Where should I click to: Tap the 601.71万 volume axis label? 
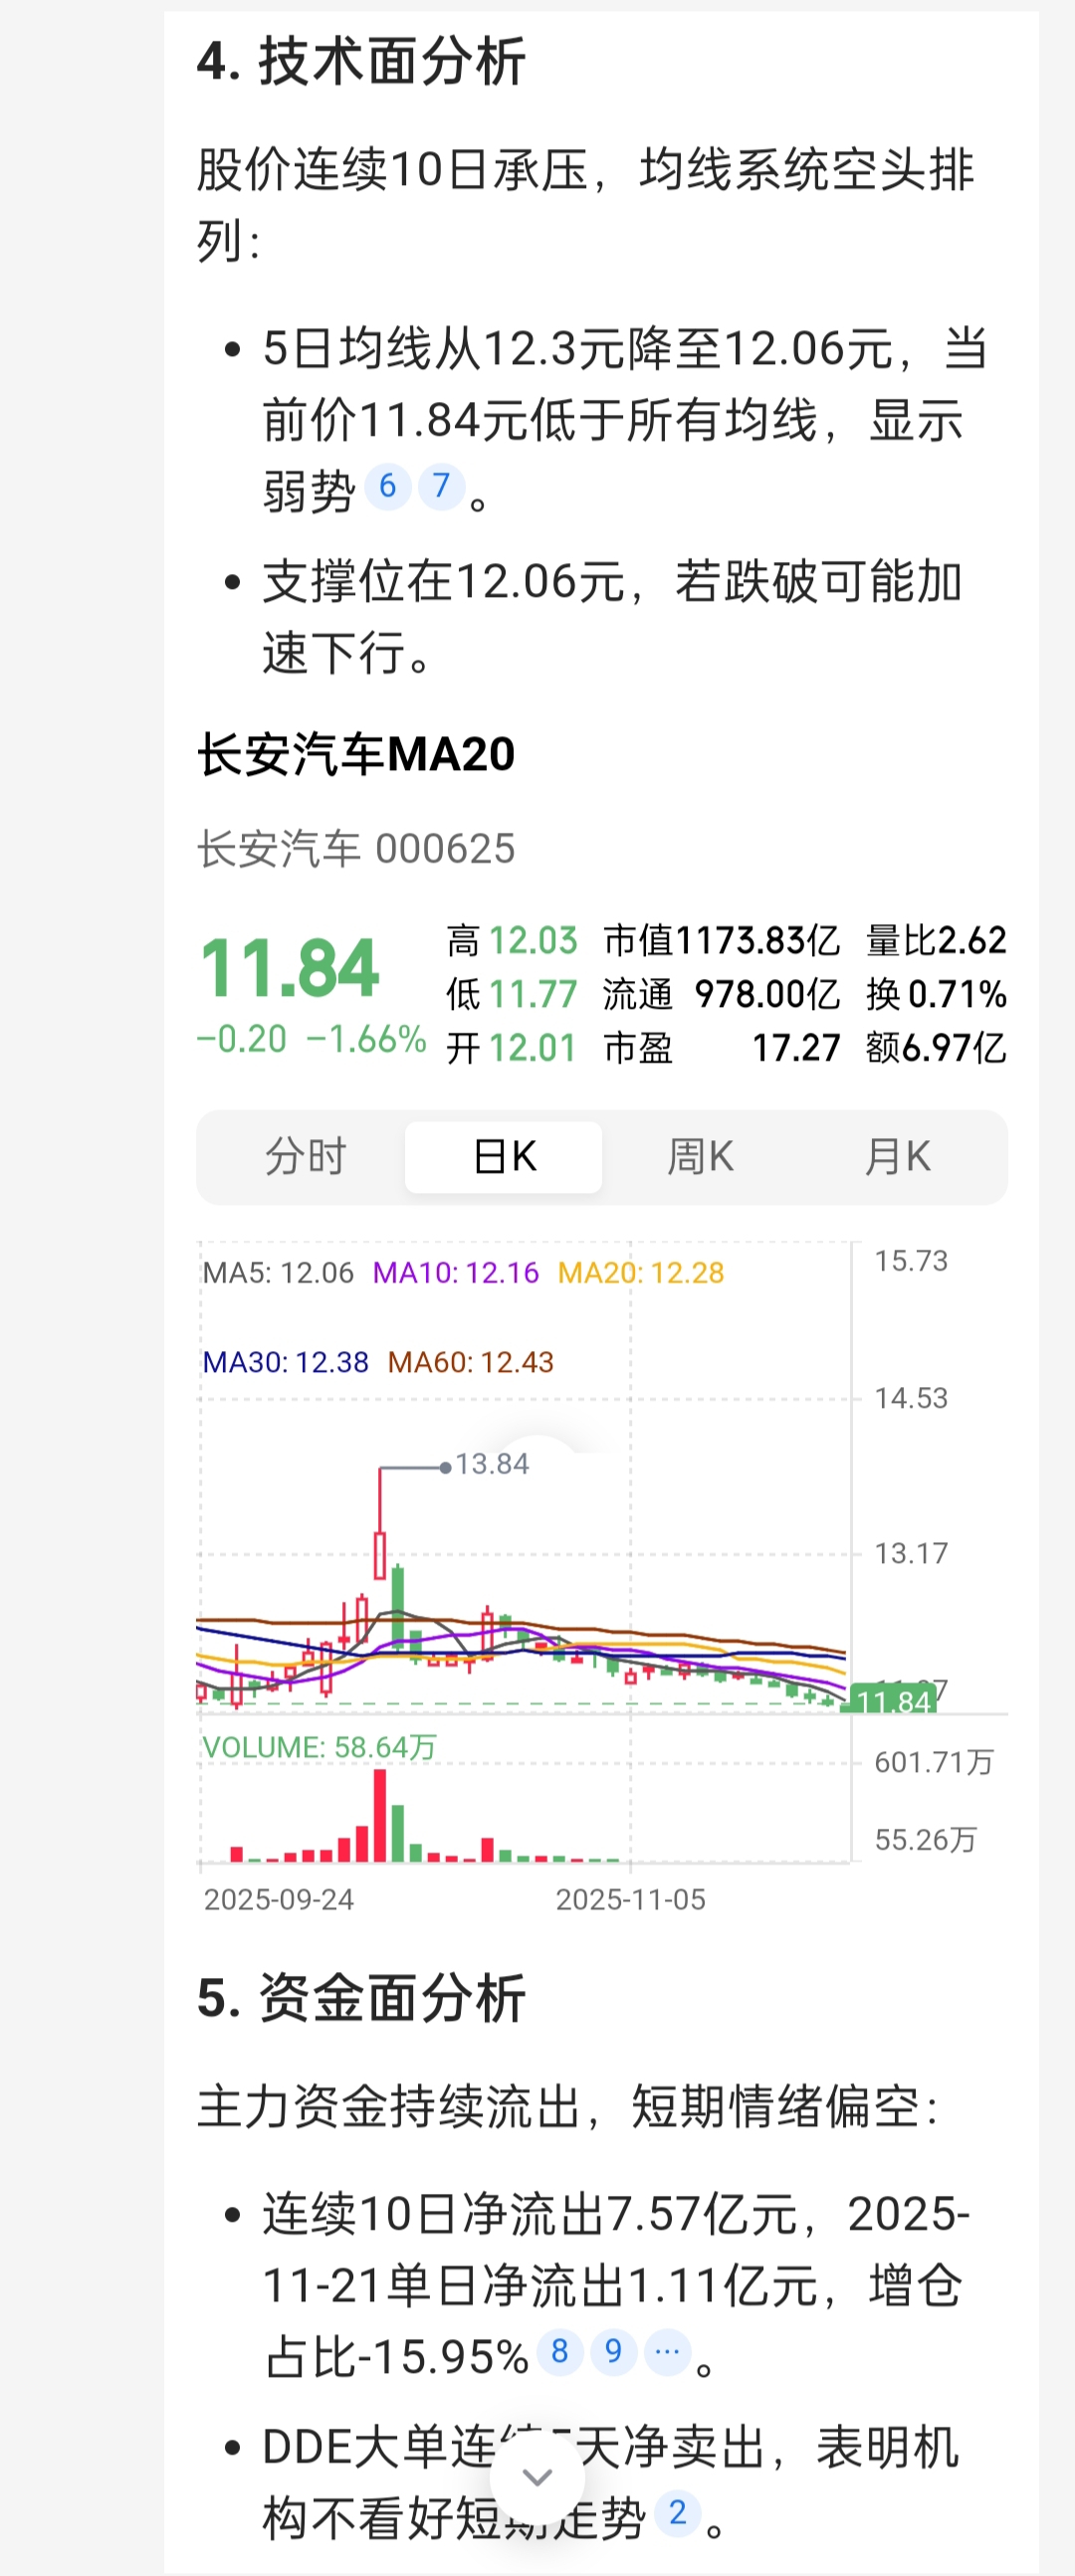(934, 1762)
